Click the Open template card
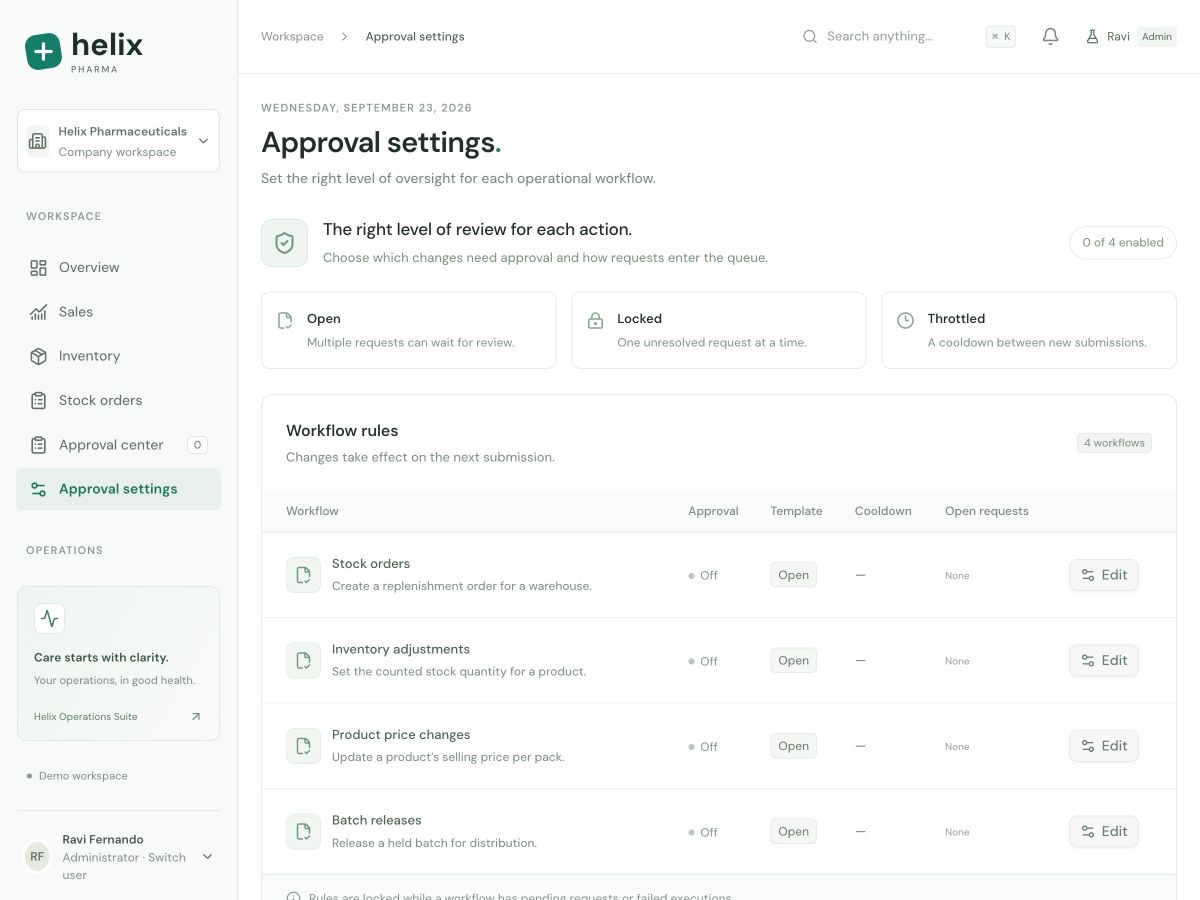 tap(408, 330)
